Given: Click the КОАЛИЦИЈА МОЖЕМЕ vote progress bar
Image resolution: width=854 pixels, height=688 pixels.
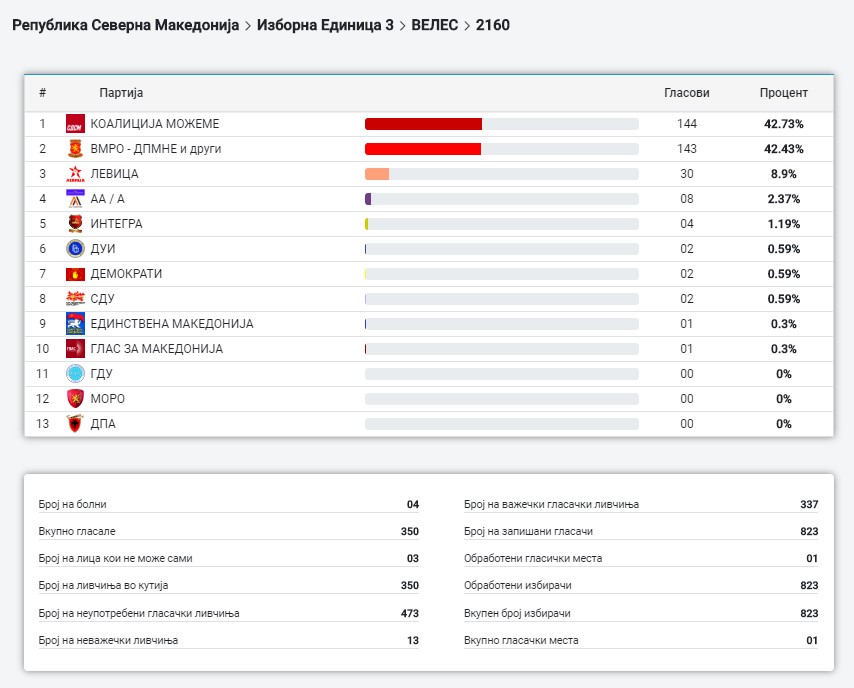Looking at the screenshot, I should click(501, 124).
